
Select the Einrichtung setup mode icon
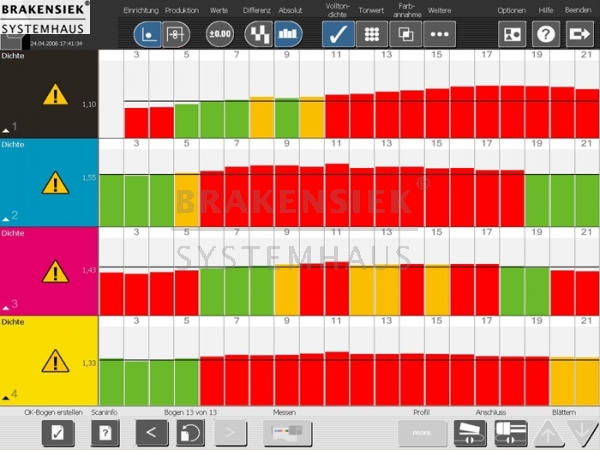(x=147, y=34)
